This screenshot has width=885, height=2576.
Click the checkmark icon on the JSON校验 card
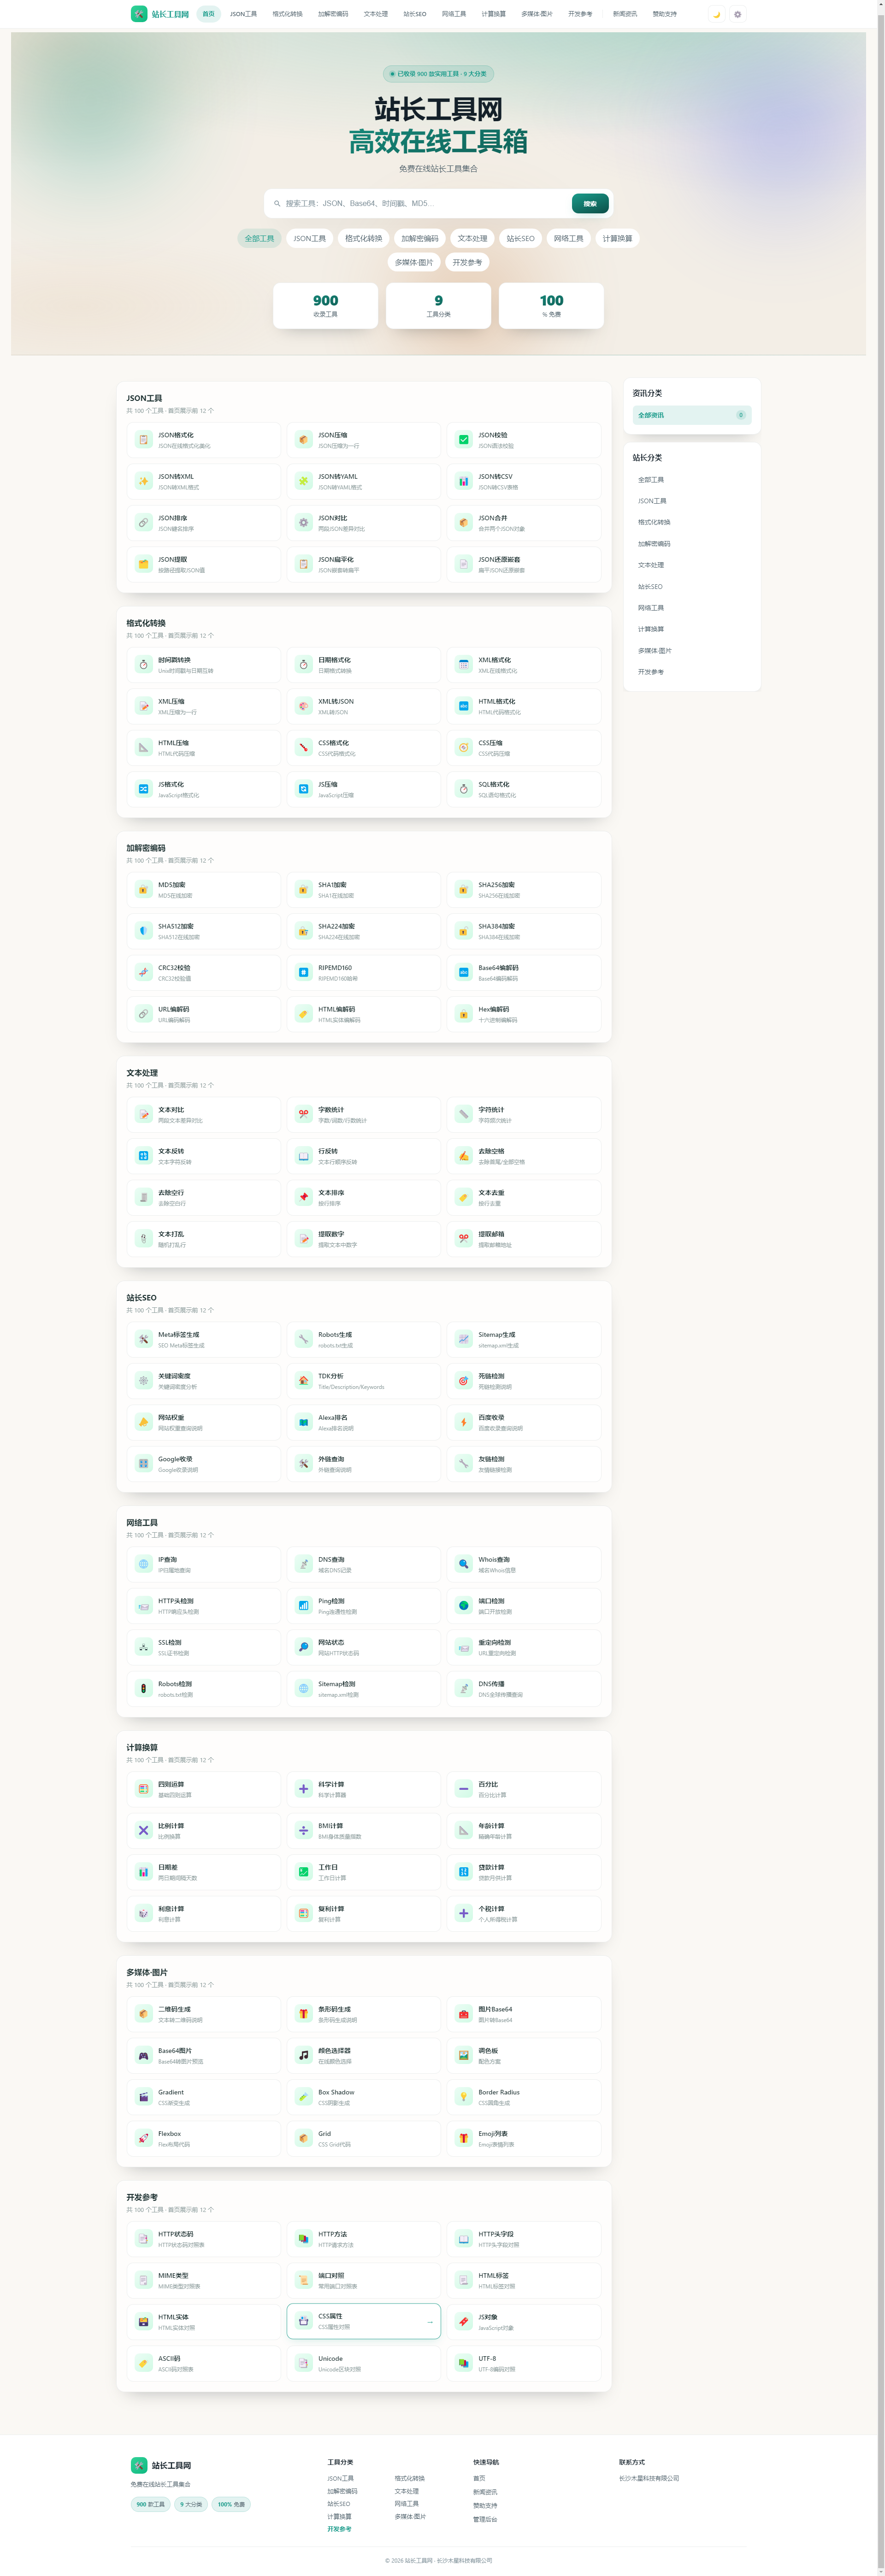(464, 440)
